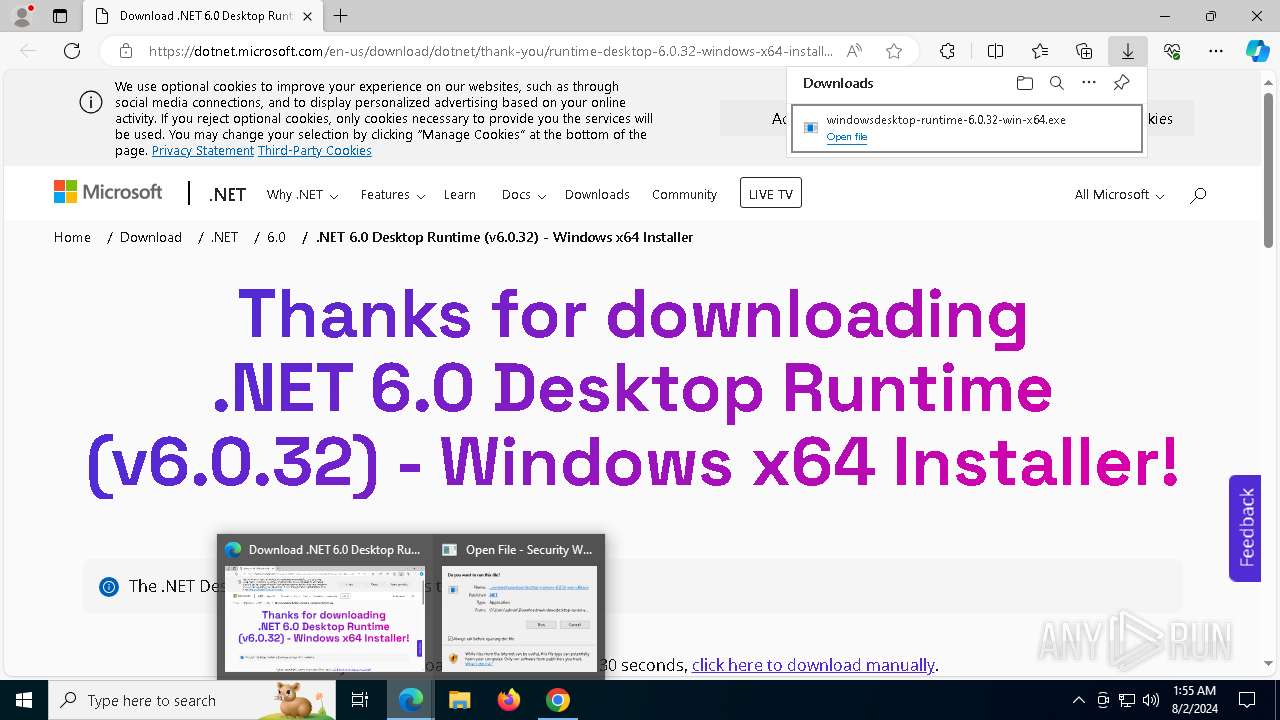The image size is (1280, 720).
Task: Open the Edge profile icon
Action: (22, 16)
